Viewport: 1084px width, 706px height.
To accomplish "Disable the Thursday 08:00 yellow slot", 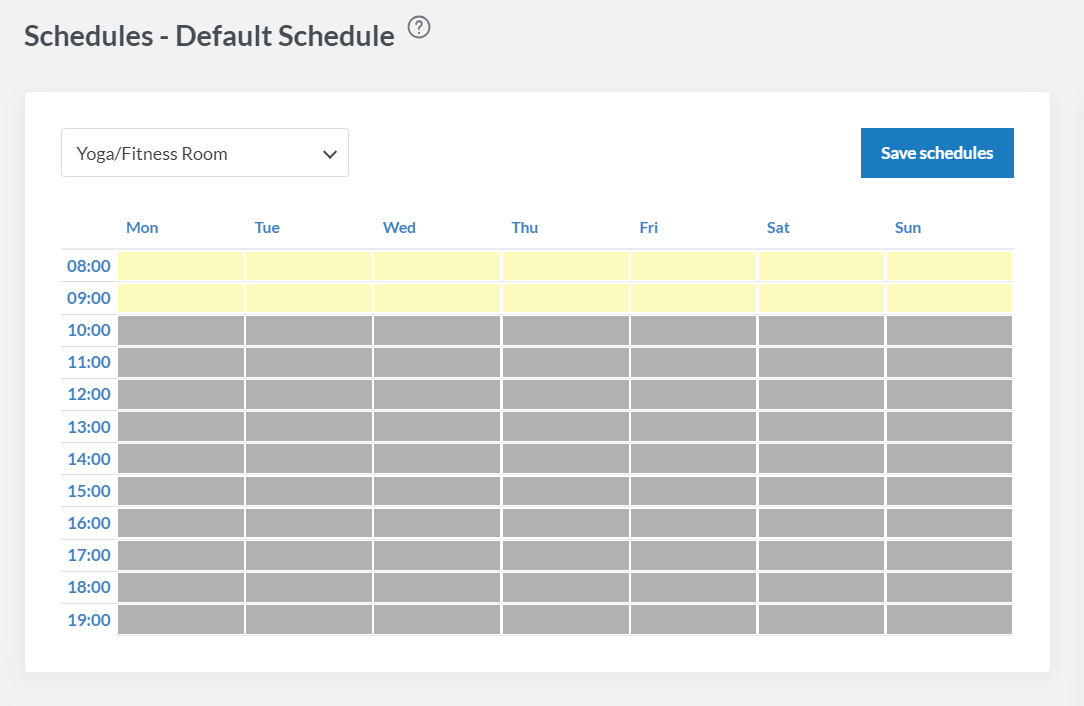I will [565, 266].
